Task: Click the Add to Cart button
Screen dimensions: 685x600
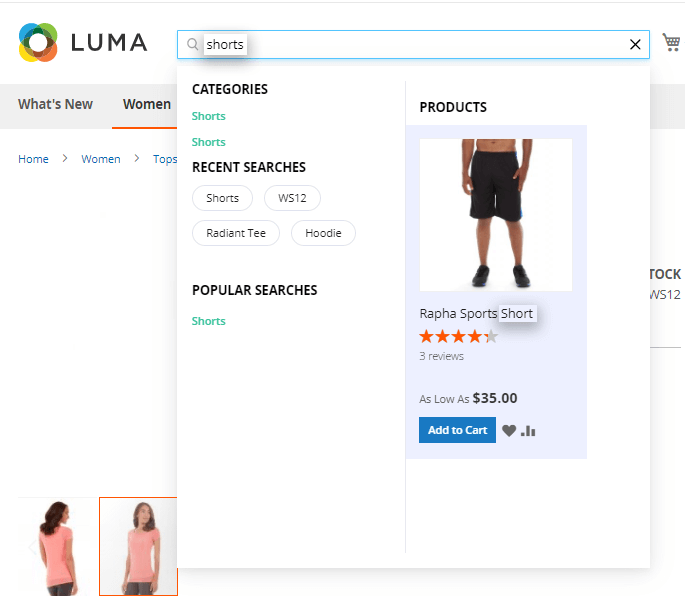Action: [457, 430]
